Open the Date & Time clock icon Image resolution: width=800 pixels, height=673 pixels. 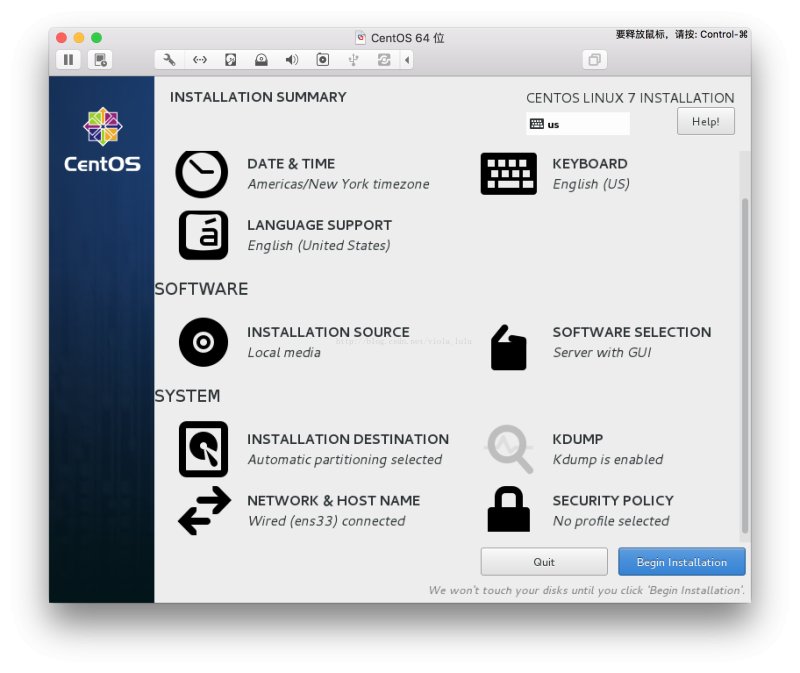click(202, 173)
